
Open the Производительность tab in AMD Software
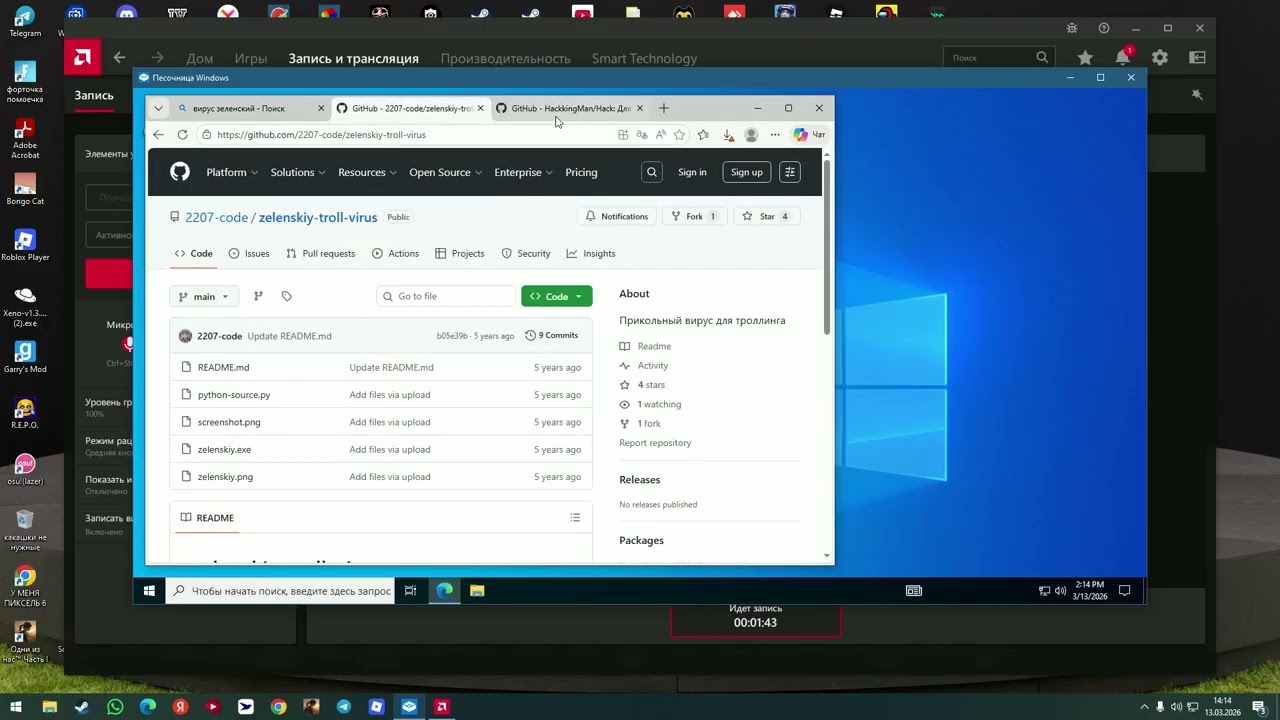pyautogui.click(x=506, y=58)
